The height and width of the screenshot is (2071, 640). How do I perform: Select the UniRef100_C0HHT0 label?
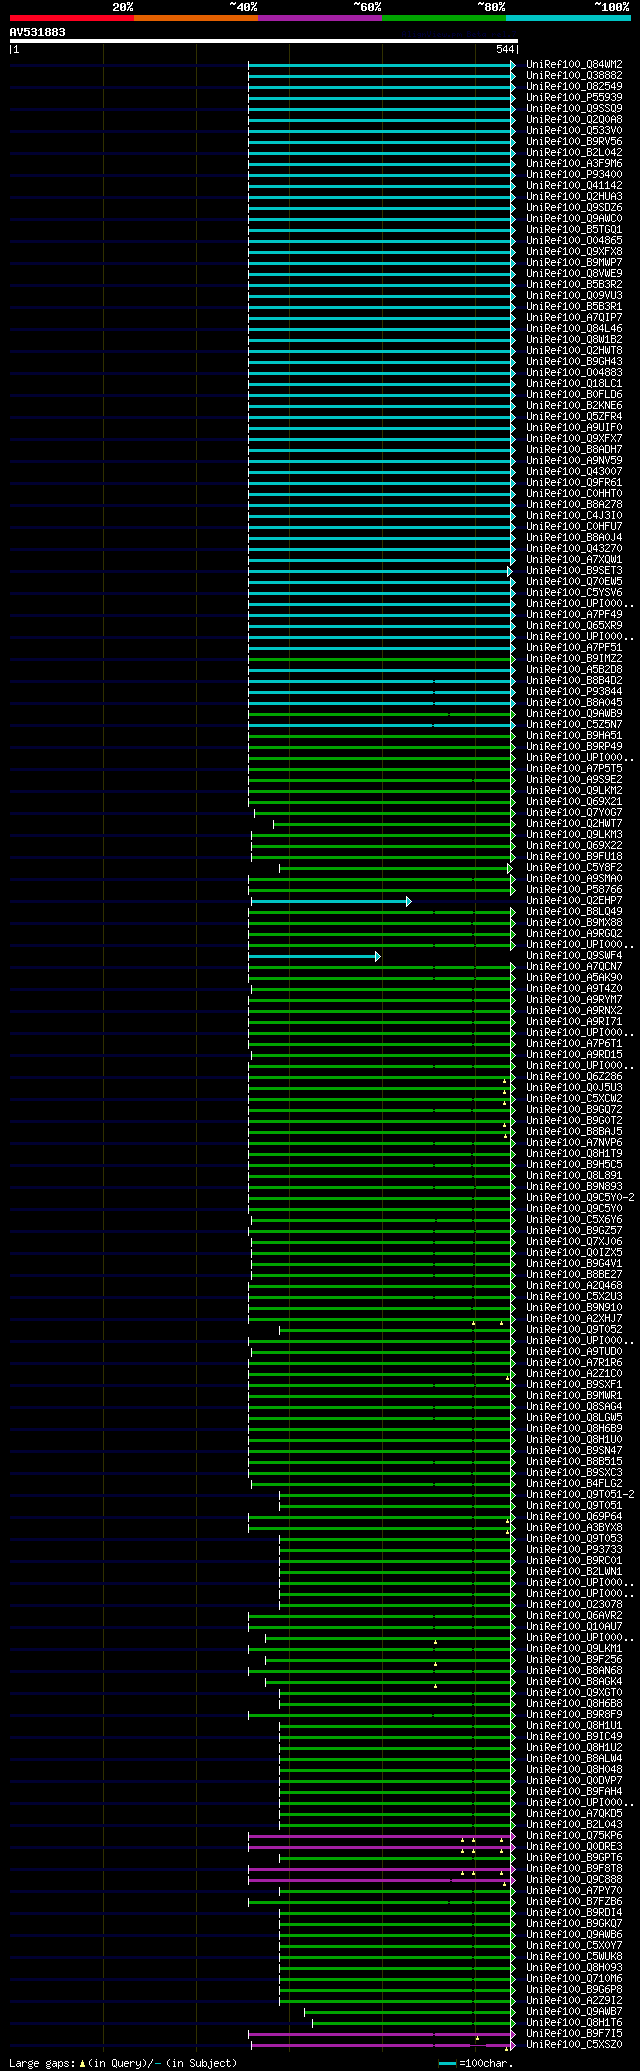(574, 494)
